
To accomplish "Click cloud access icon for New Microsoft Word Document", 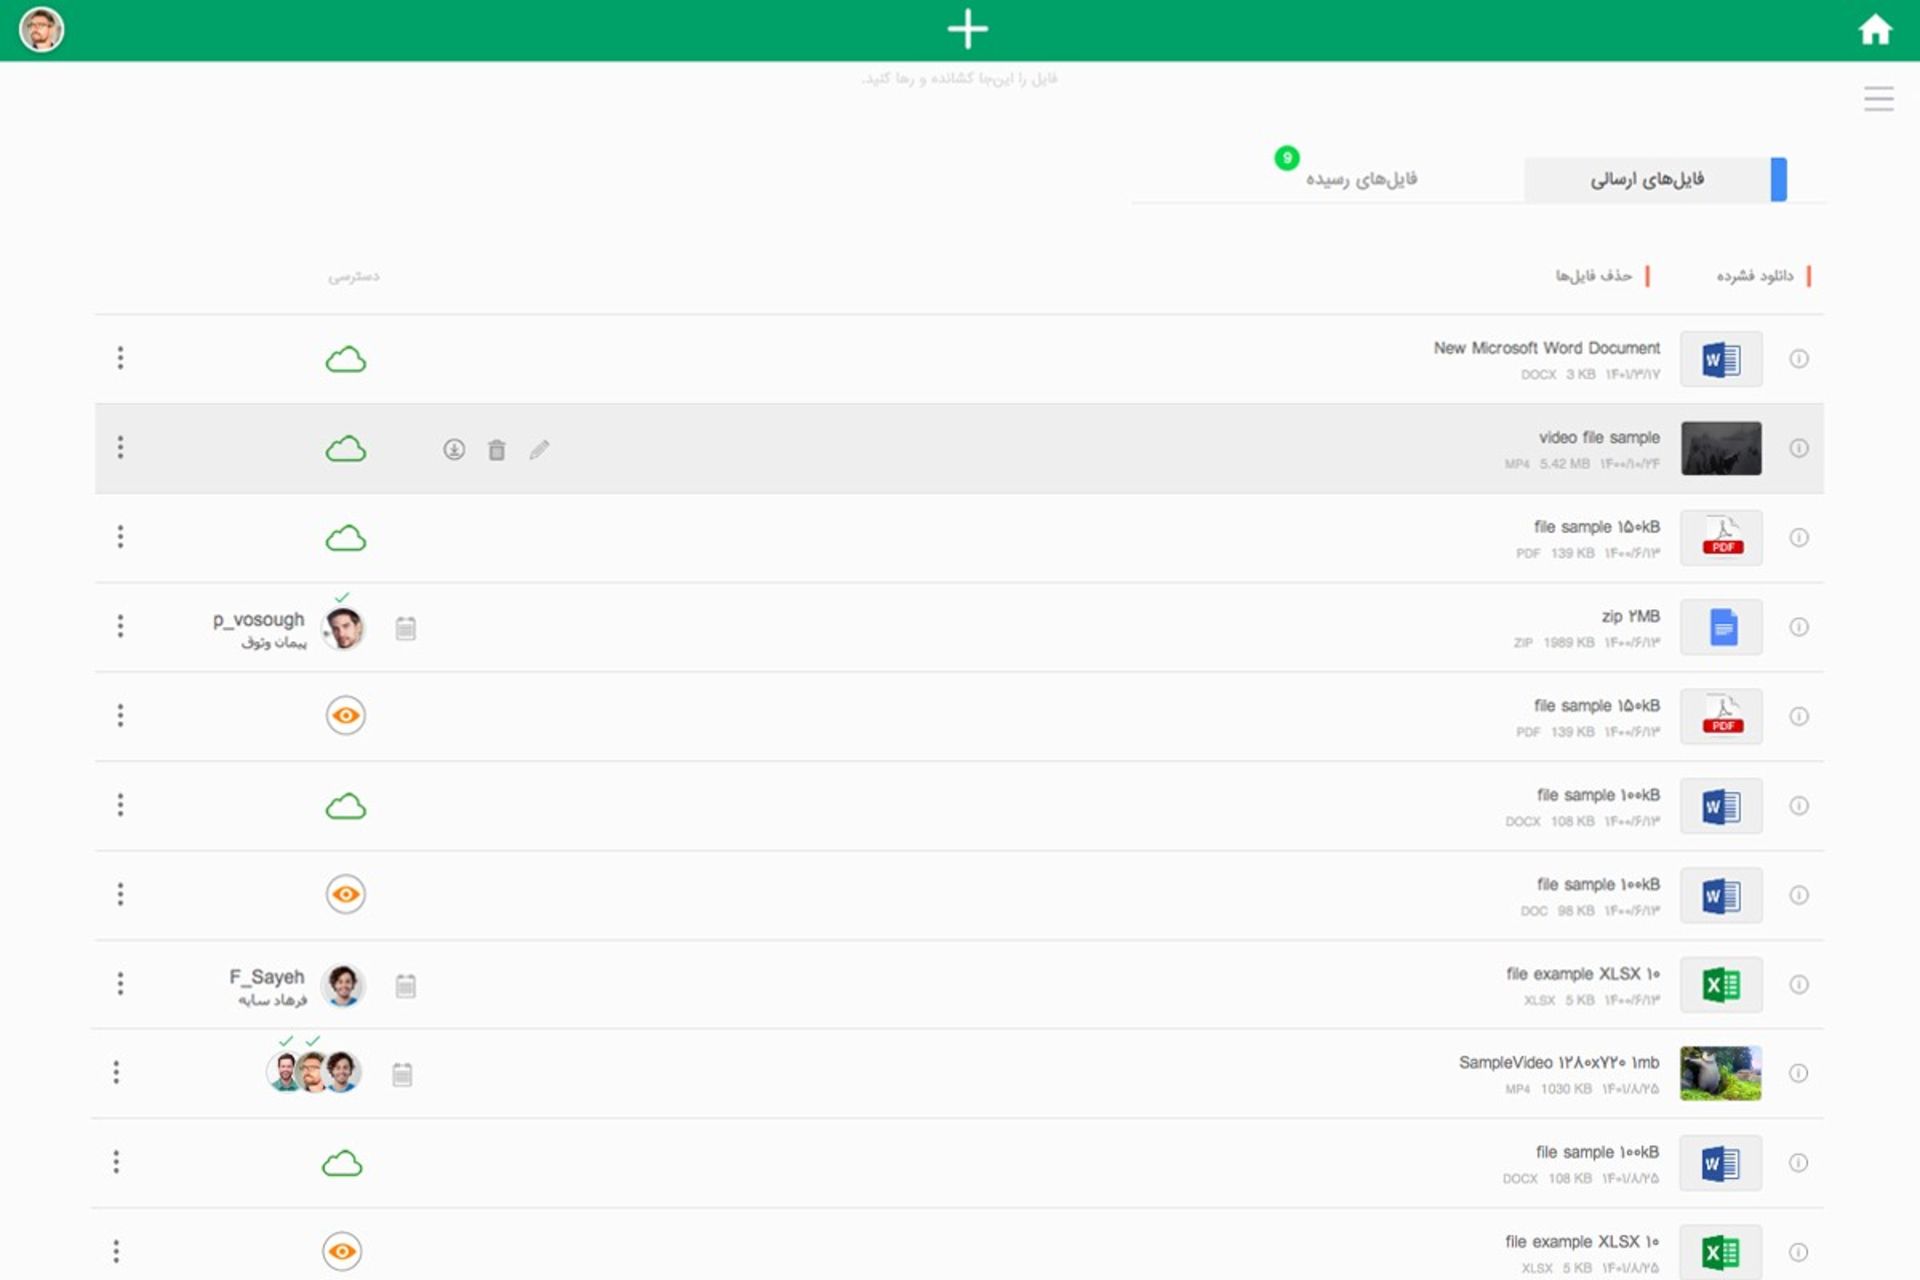I will coord(346,360).
